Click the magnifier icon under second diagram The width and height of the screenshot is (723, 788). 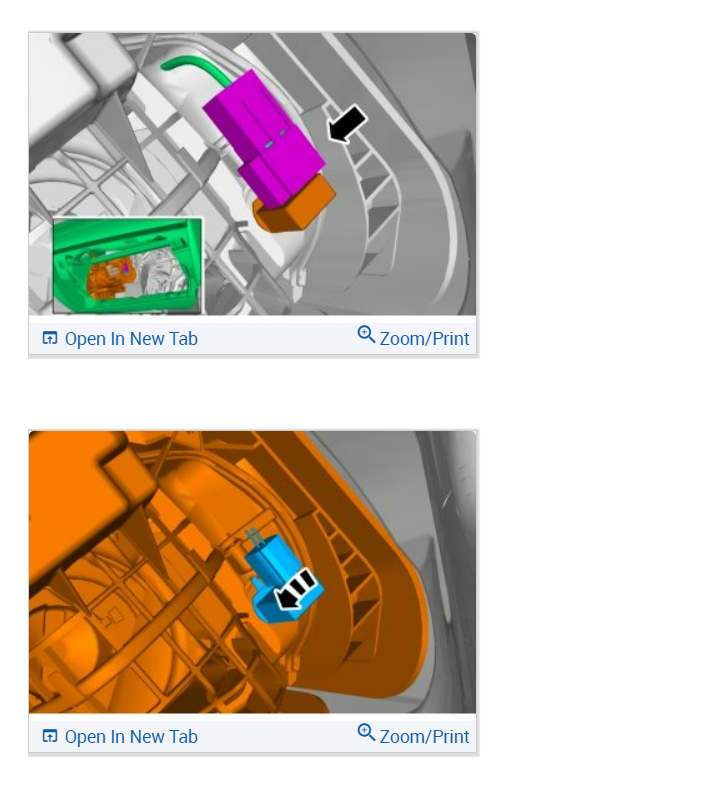click(366, 733)
